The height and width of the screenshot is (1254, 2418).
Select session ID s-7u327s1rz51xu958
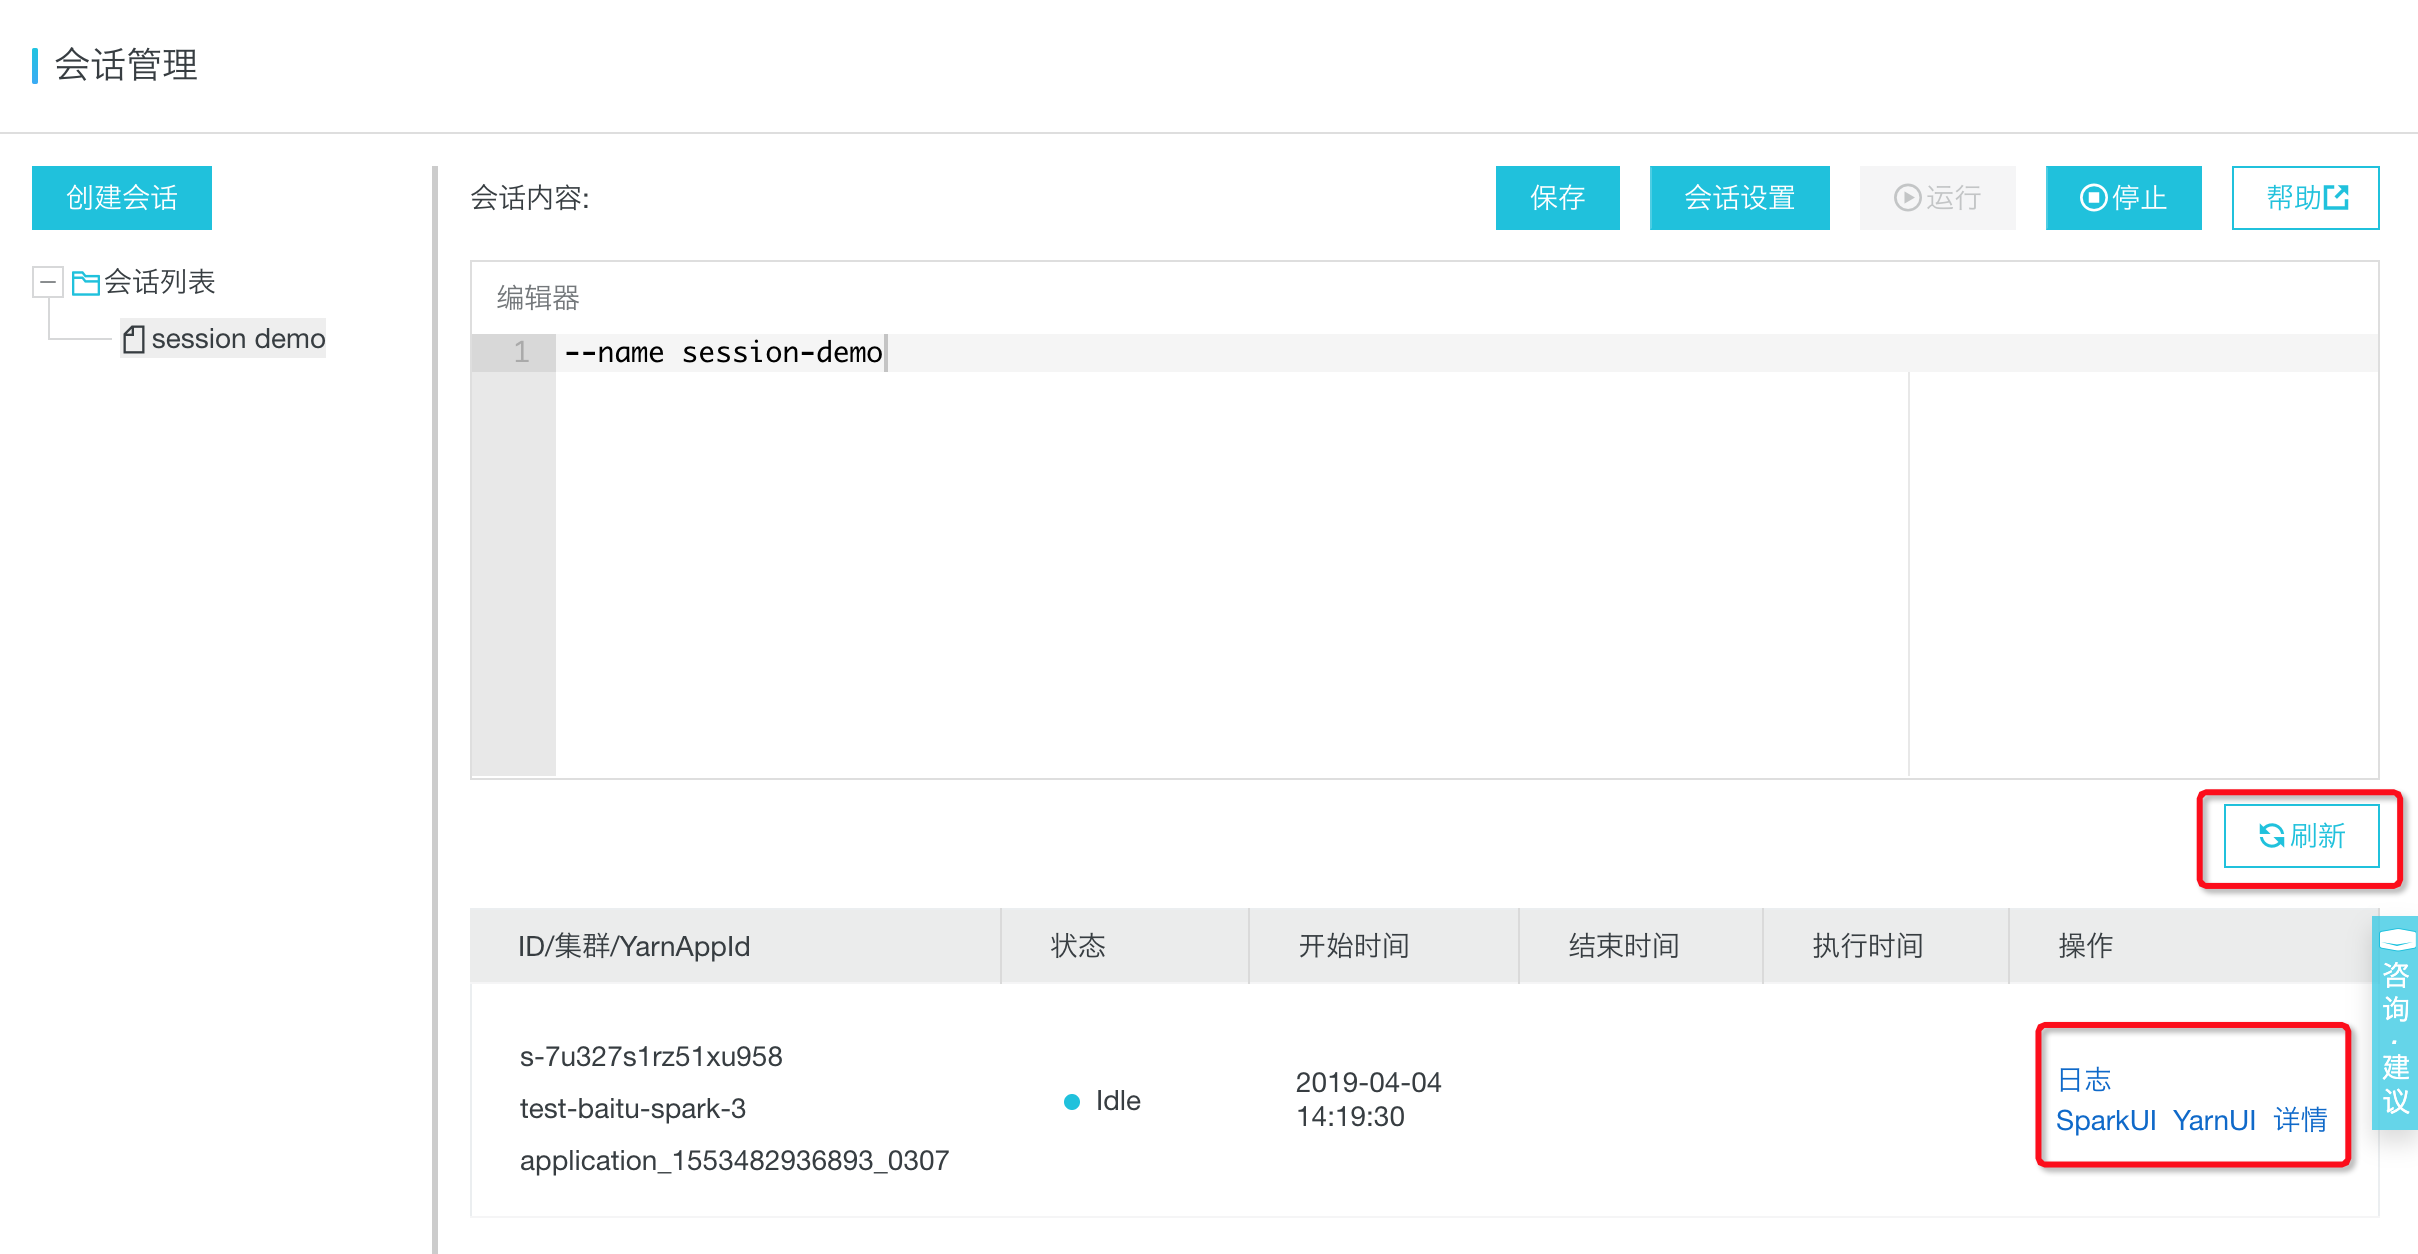[651, 1057]
